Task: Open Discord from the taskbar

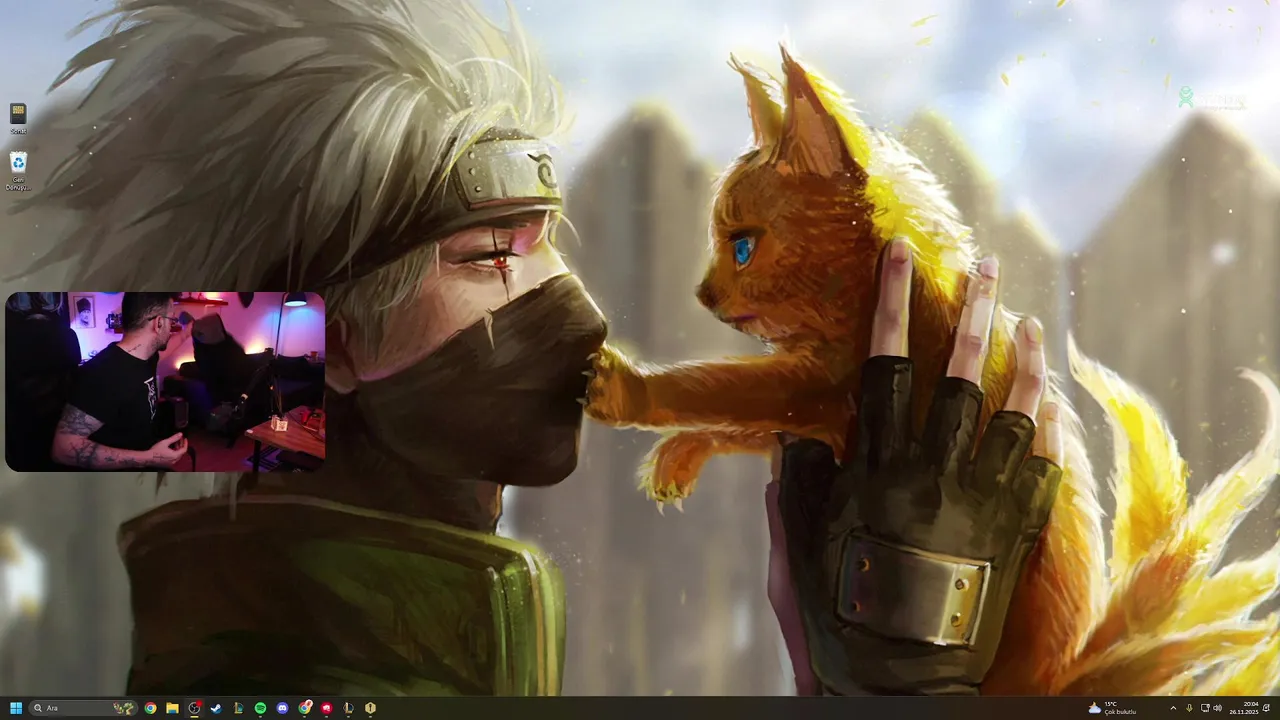Action: click(x=282, y=708)
